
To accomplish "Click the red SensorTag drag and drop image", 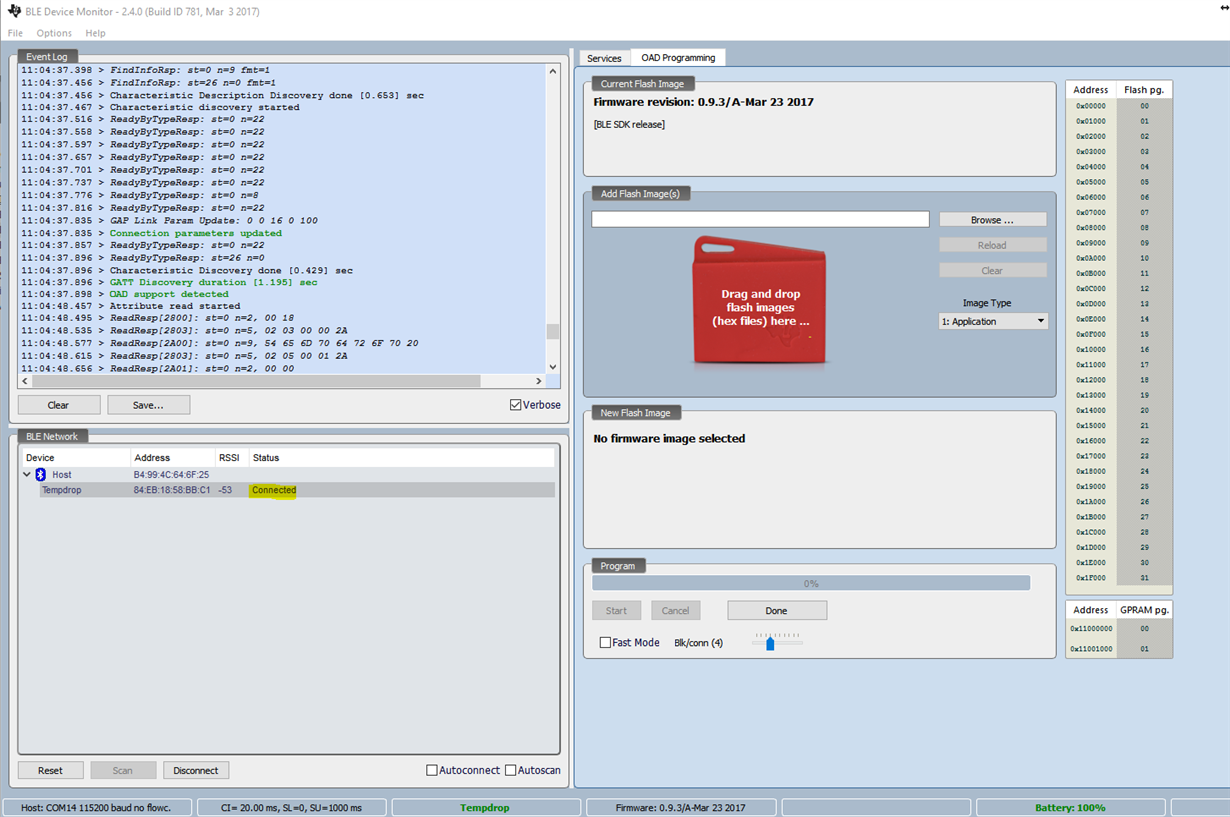I will coord(760,301).
